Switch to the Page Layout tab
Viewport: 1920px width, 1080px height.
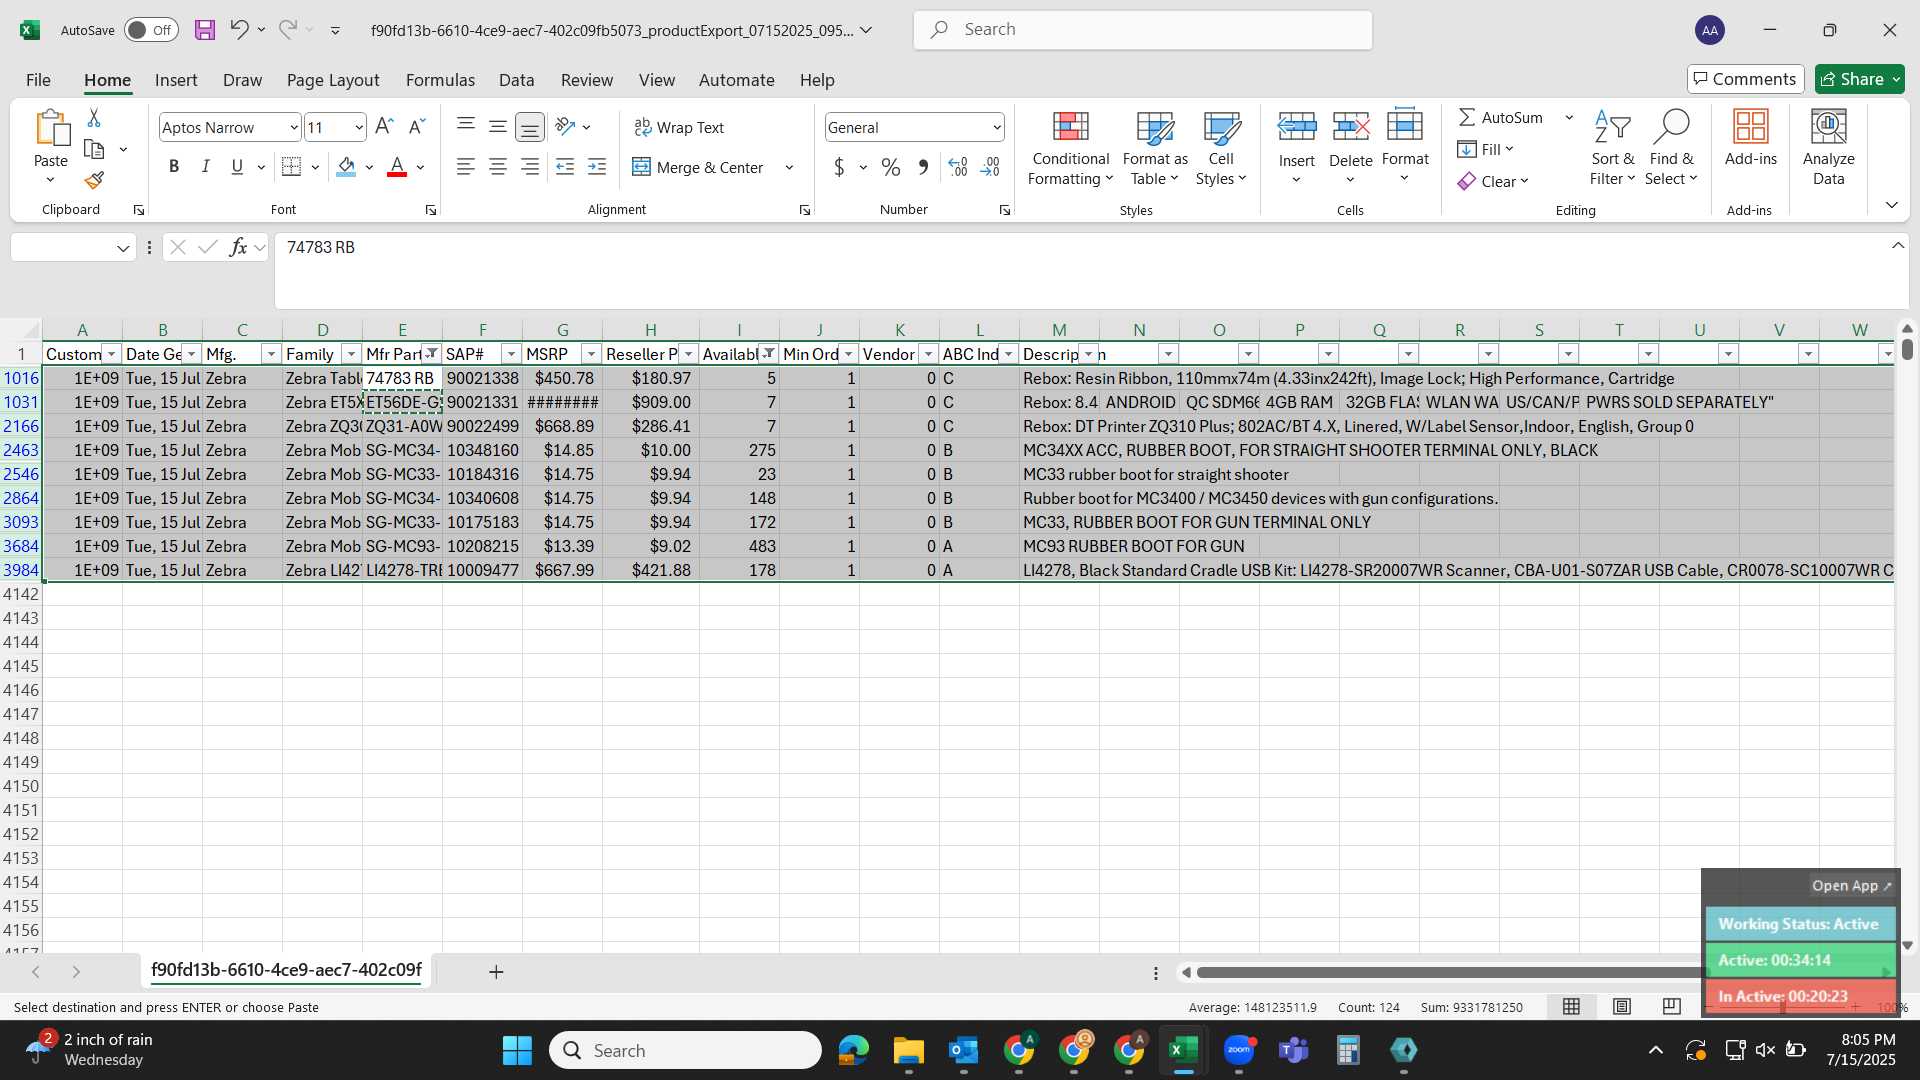click(x=333, y=80)
